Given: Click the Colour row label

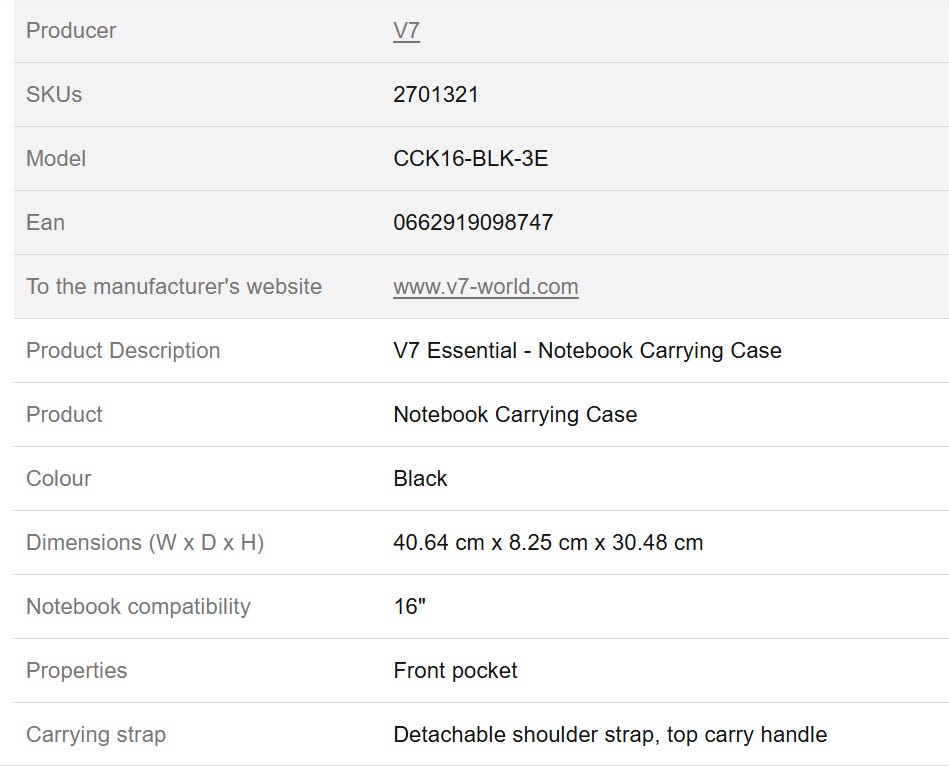Looking at the screenshot, I should click(x=58, y=479).
